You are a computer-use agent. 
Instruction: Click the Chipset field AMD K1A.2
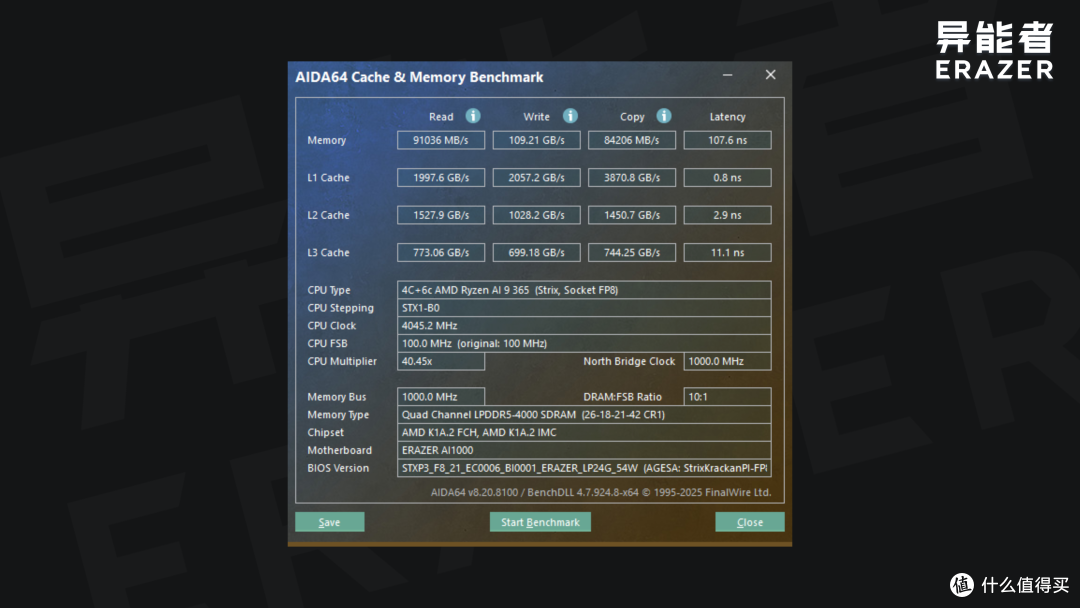[x=584, y=432]
